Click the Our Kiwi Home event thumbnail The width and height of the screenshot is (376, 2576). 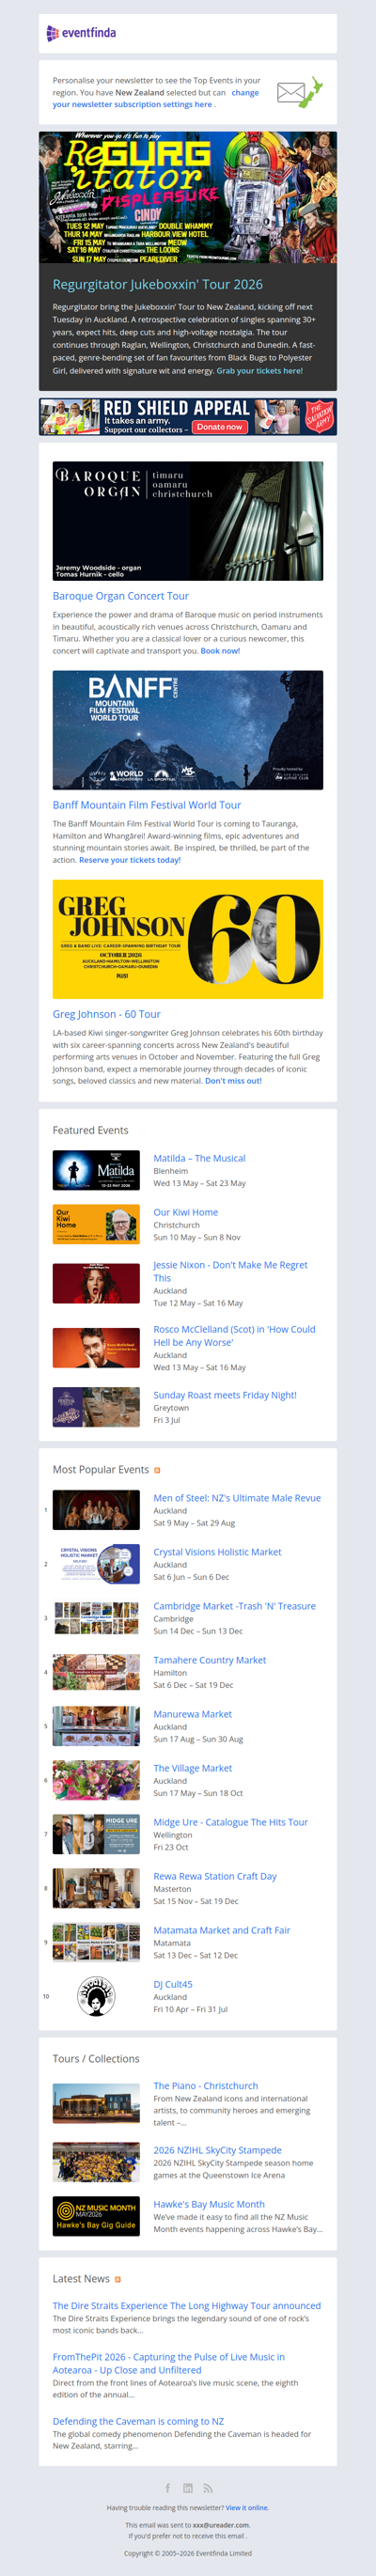coord(96,1224)
